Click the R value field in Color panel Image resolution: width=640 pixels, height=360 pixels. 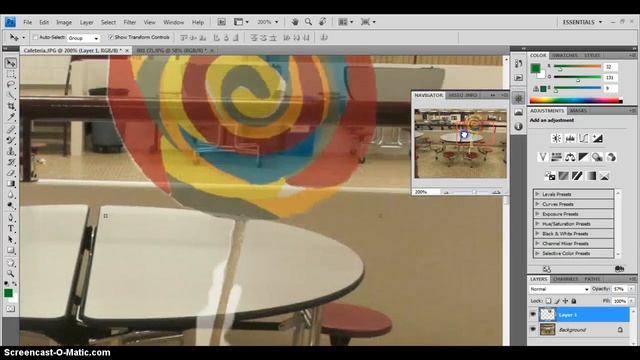(611, 67)
